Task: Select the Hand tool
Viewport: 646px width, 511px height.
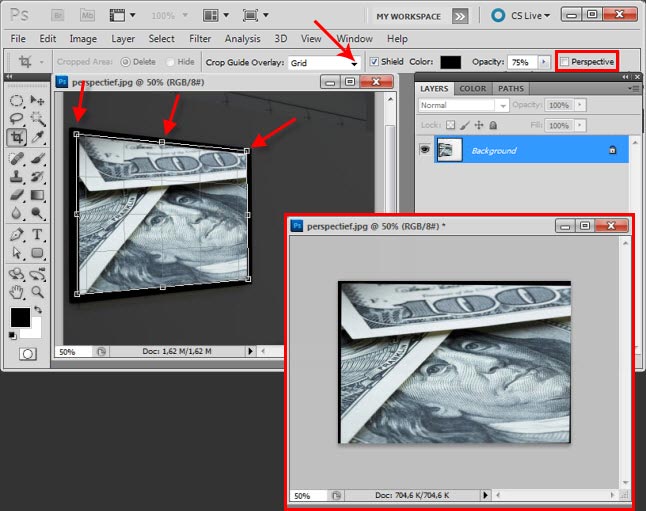Action: coord(16,292)
